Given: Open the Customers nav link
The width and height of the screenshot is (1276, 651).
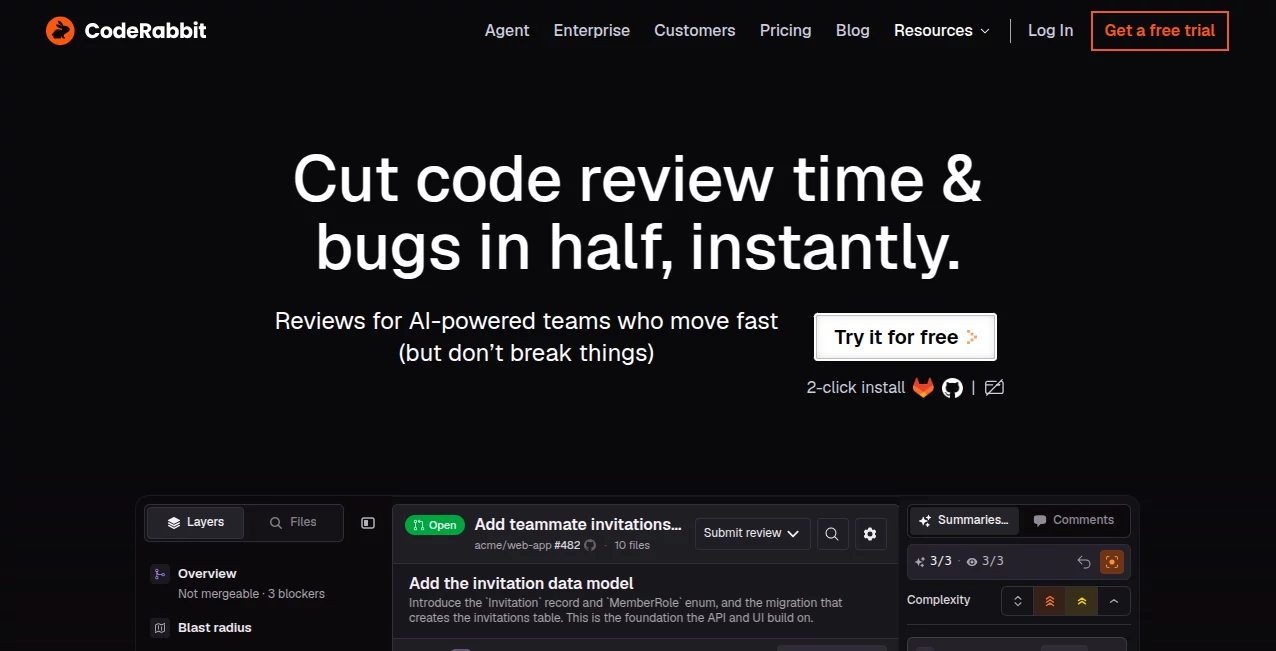Looking at the screenshot, I should [695, 31].
